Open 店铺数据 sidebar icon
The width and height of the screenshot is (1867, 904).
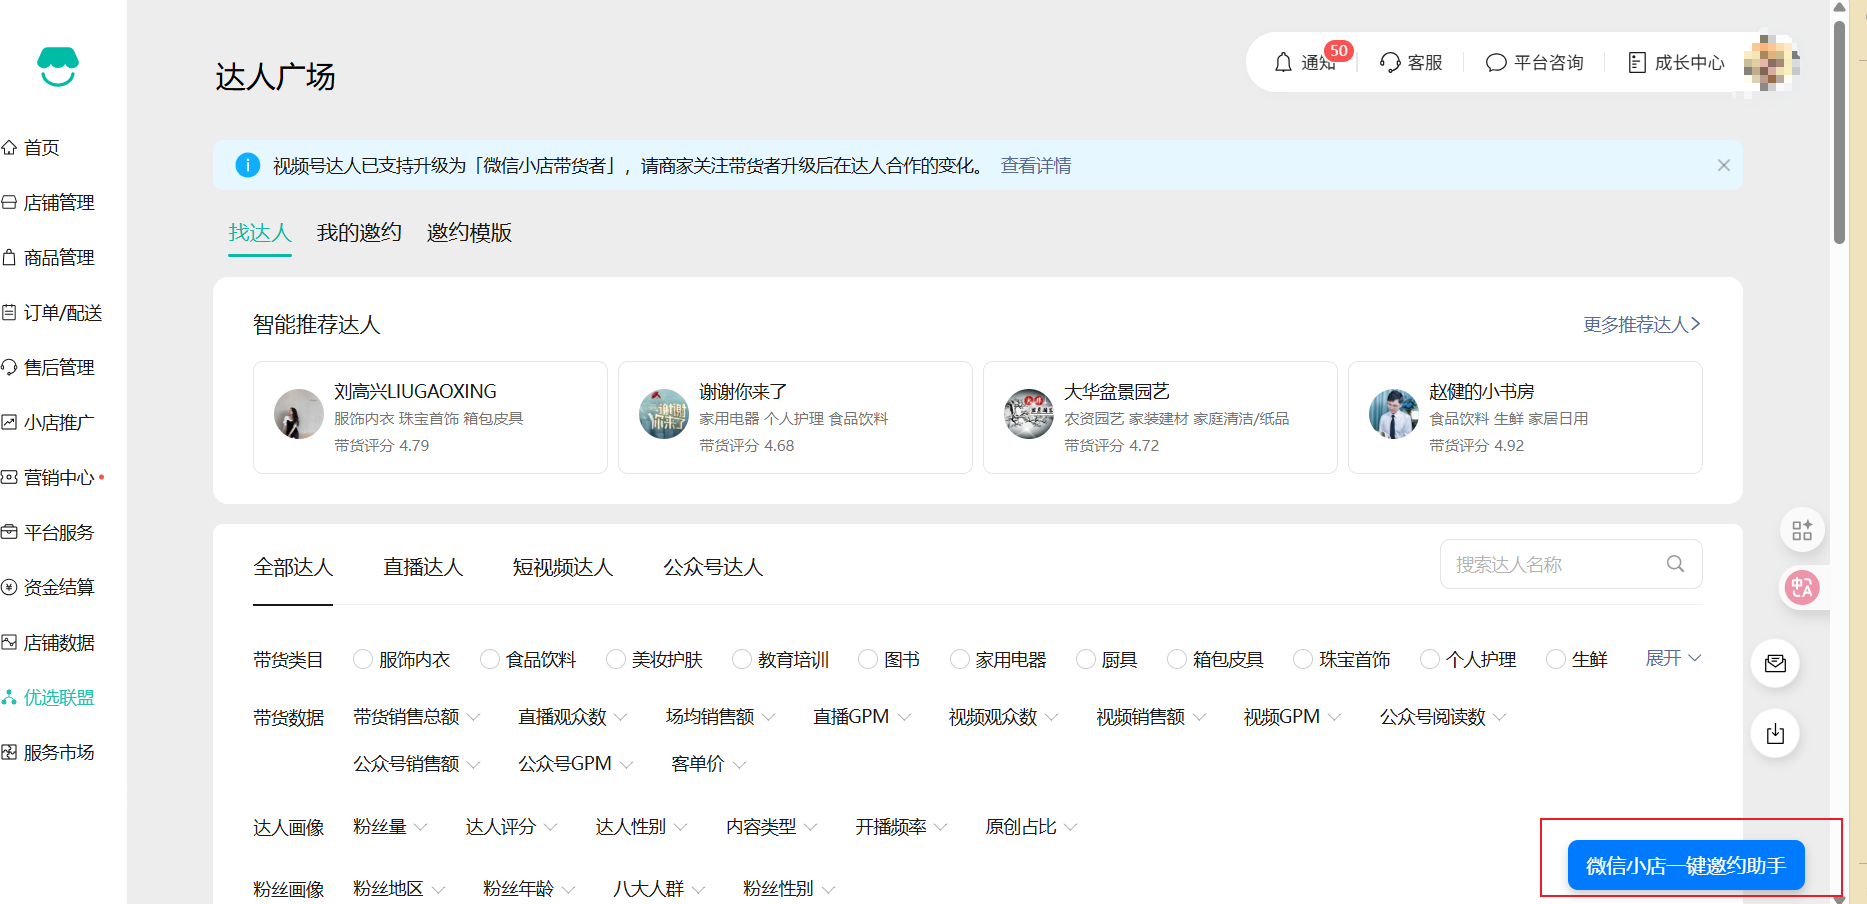tap(9, 643)
